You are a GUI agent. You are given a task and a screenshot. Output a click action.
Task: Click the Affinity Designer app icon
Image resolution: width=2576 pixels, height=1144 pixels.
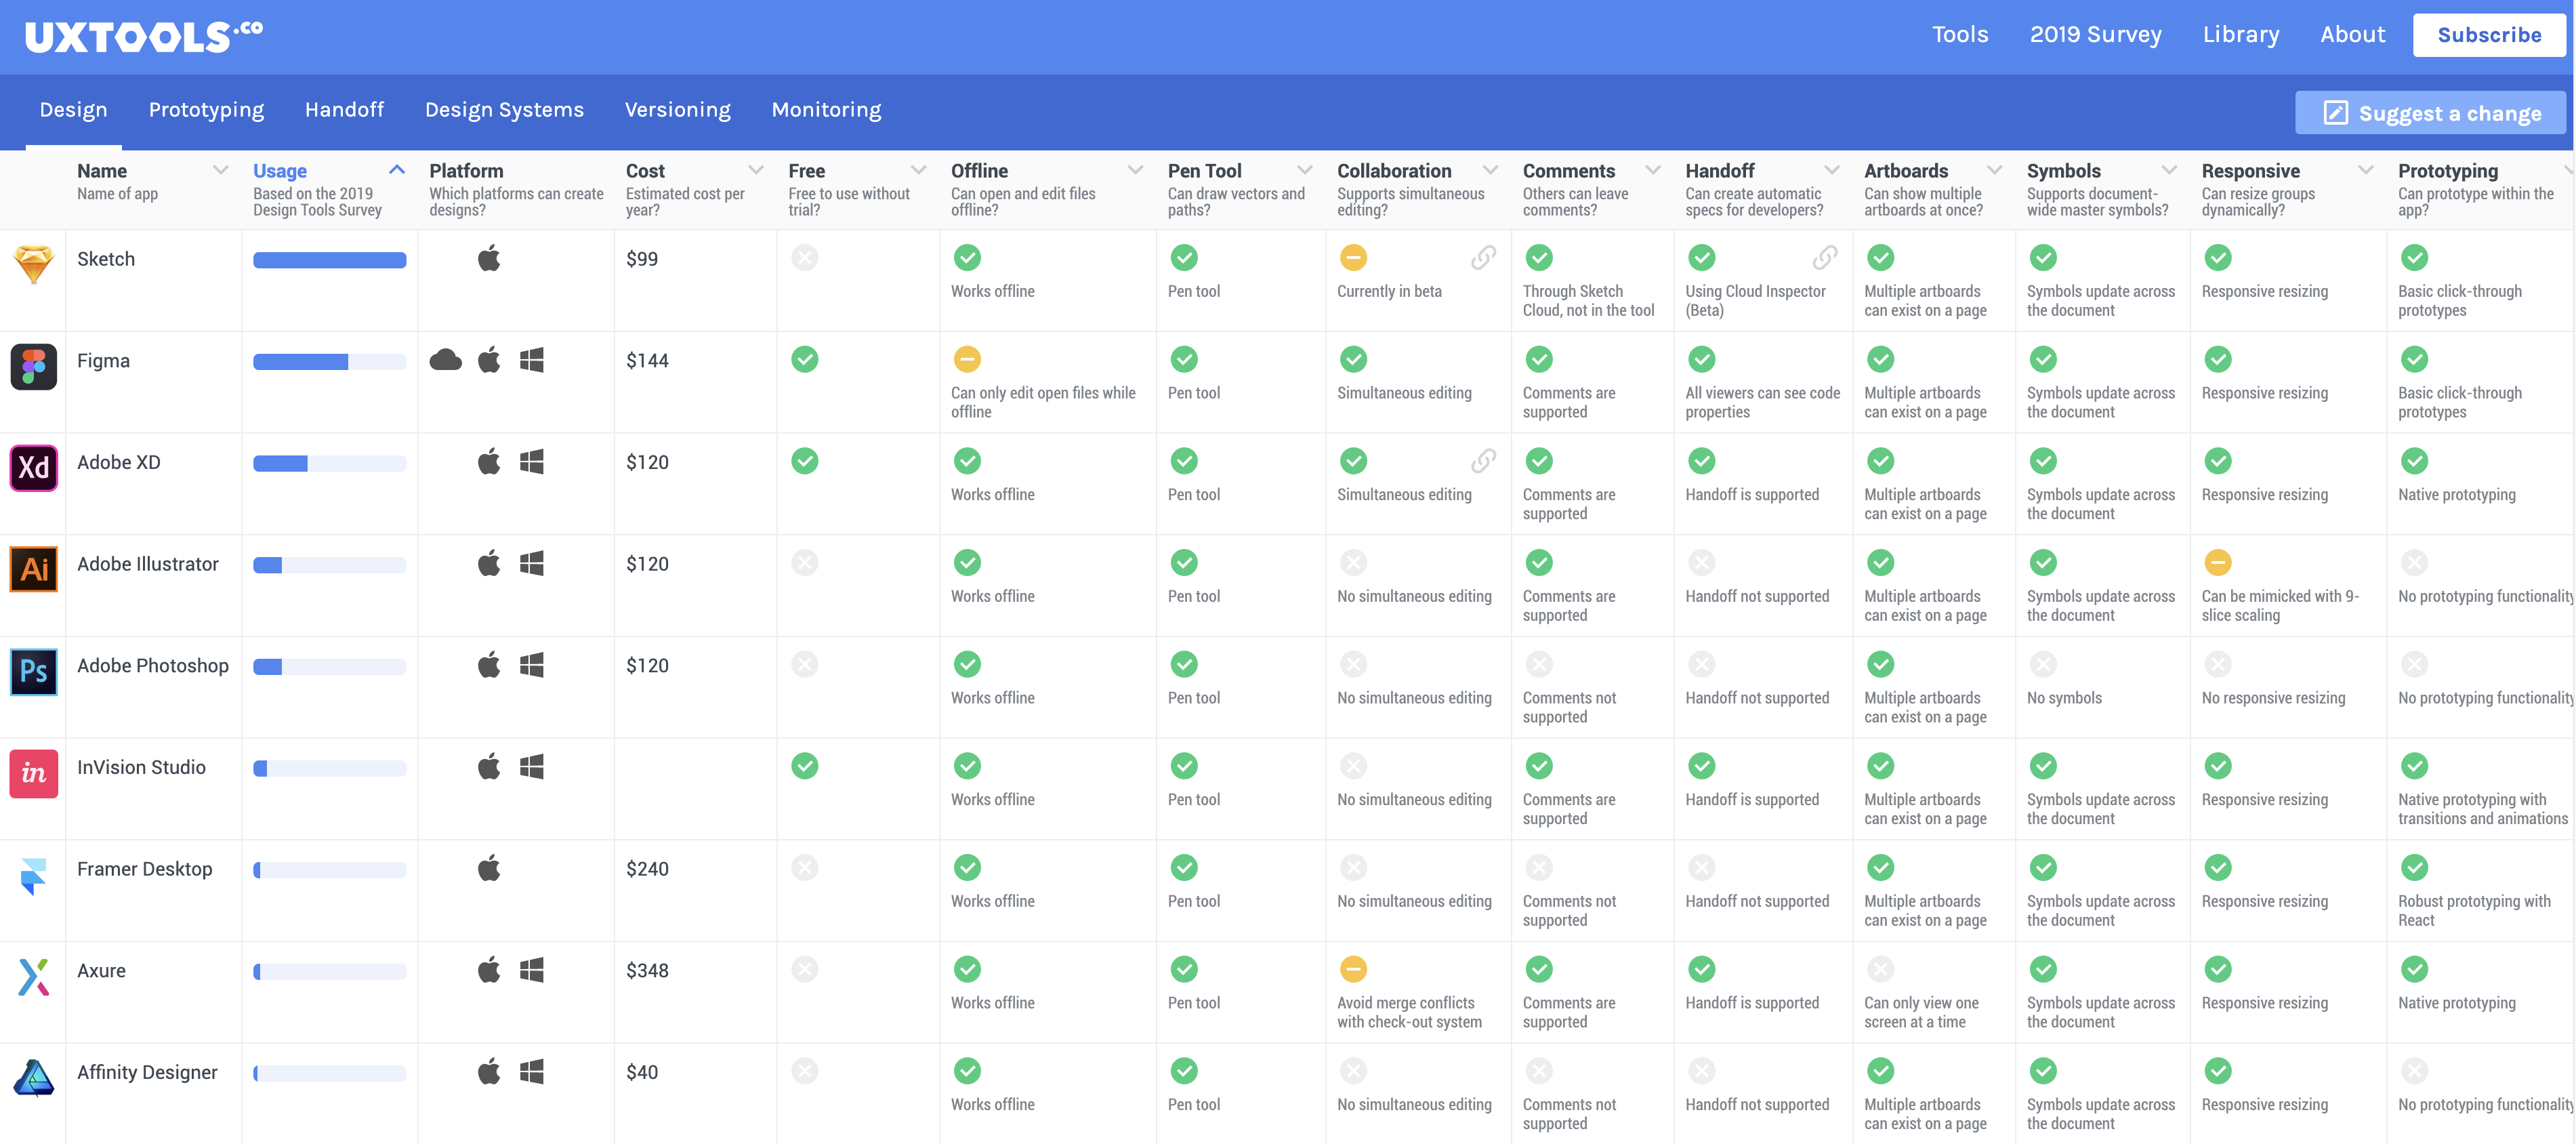coord(33,1078)
